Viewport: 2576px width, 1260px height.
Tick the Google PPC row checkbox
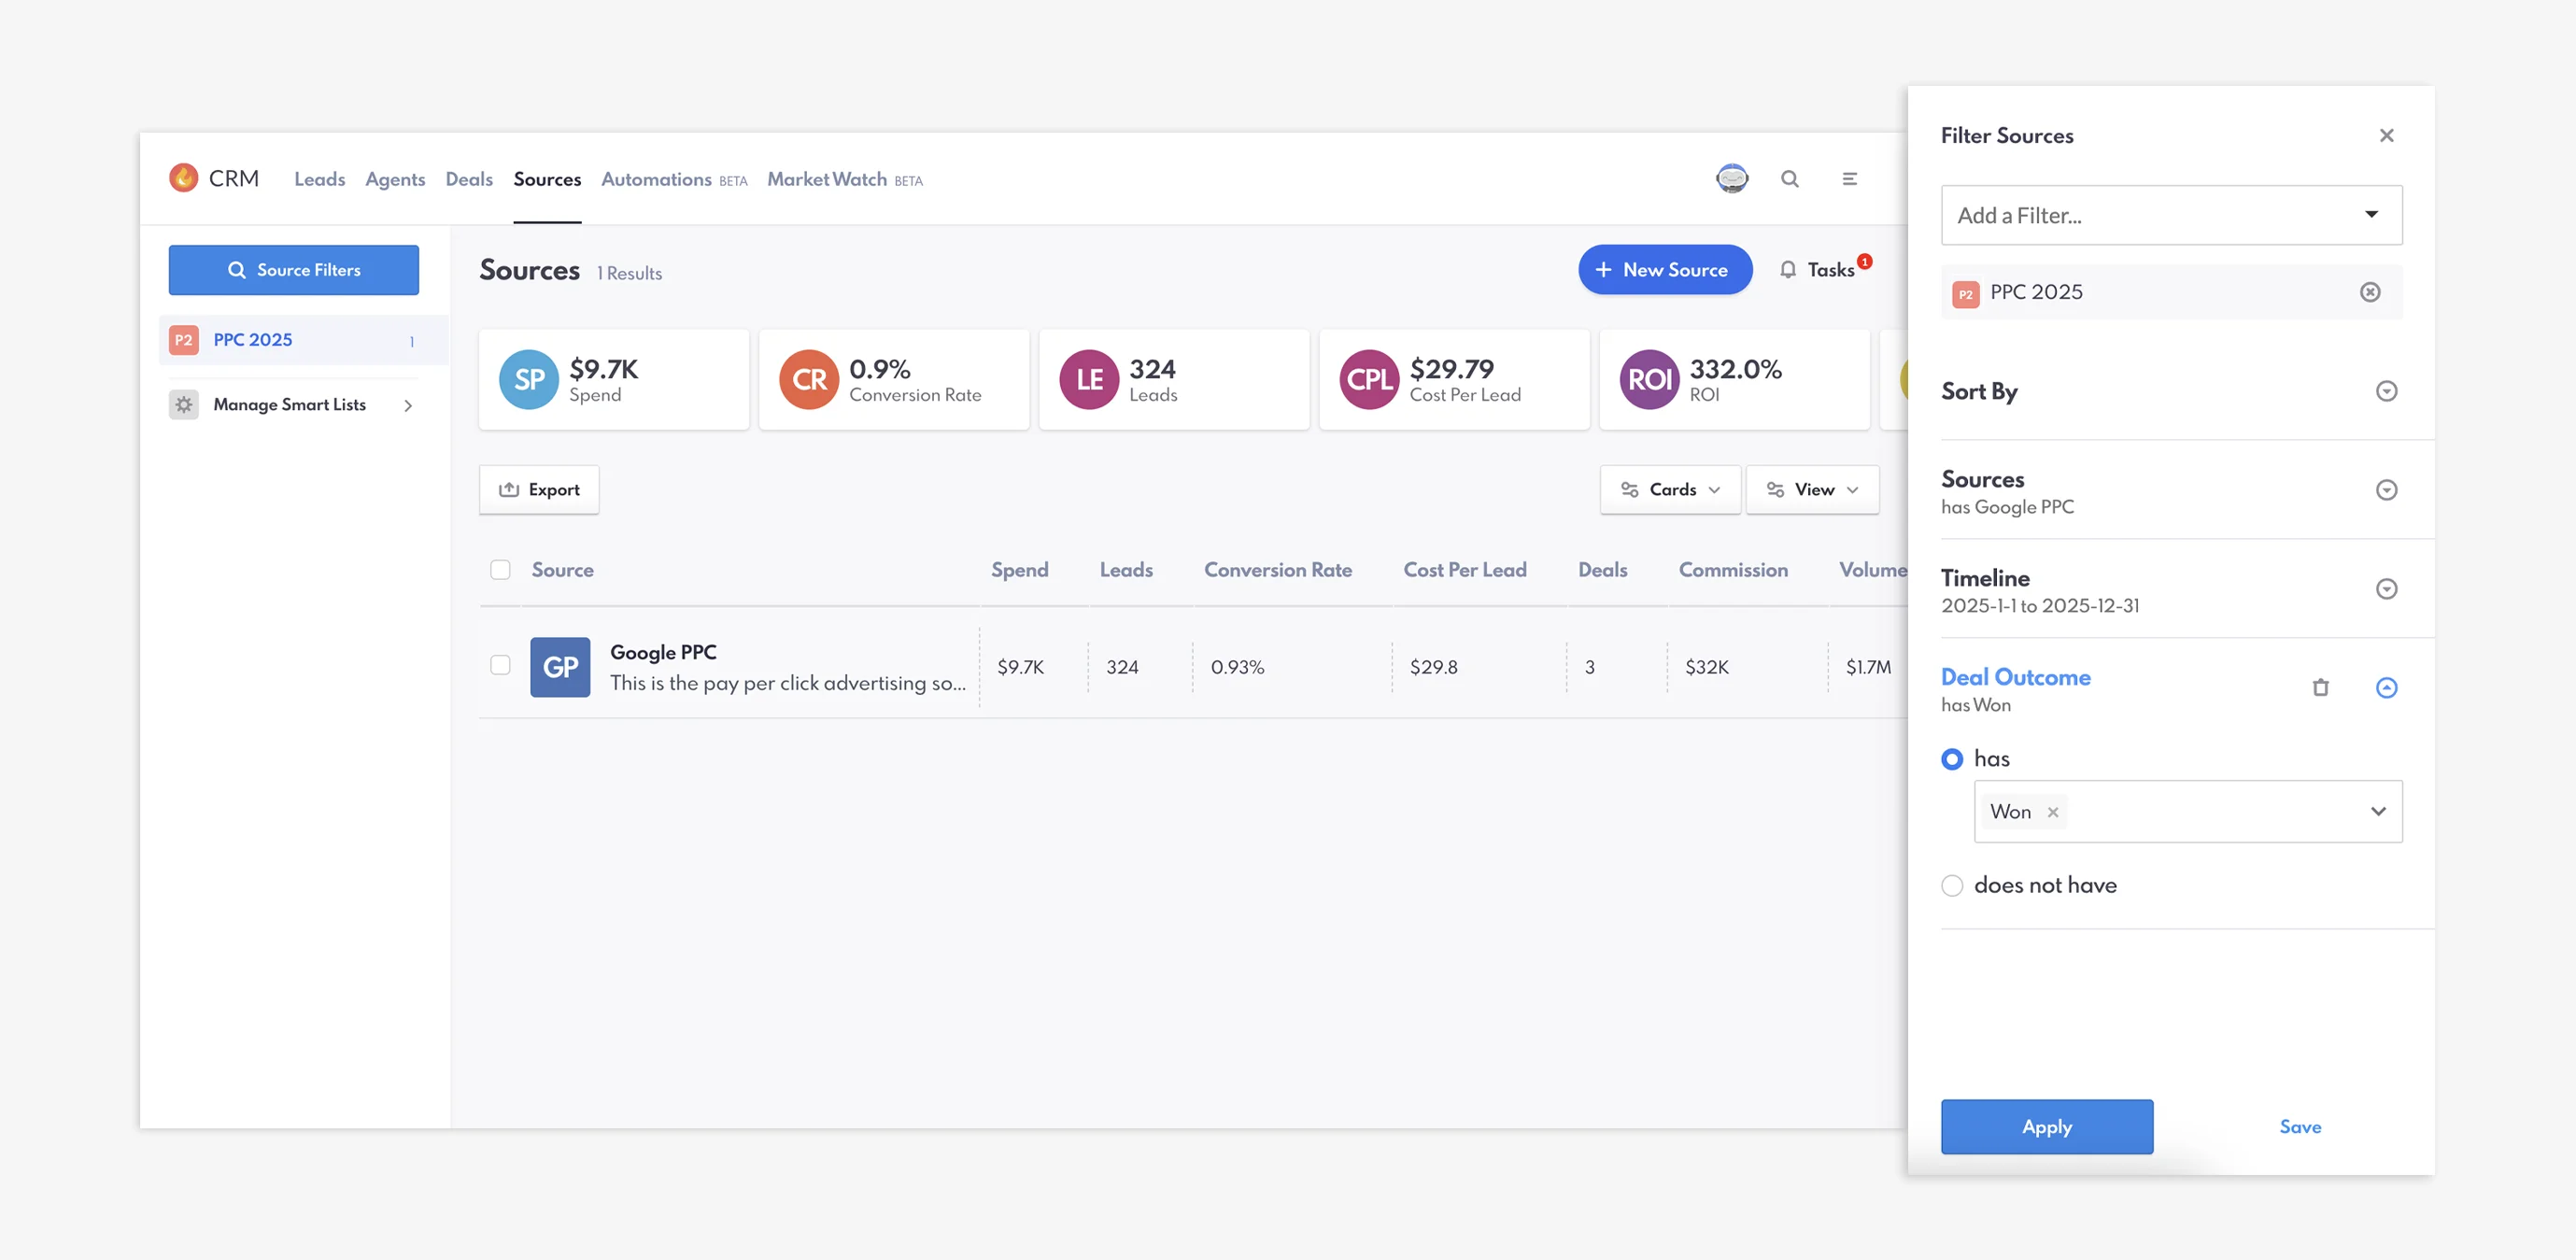click(x=500, y=665)
